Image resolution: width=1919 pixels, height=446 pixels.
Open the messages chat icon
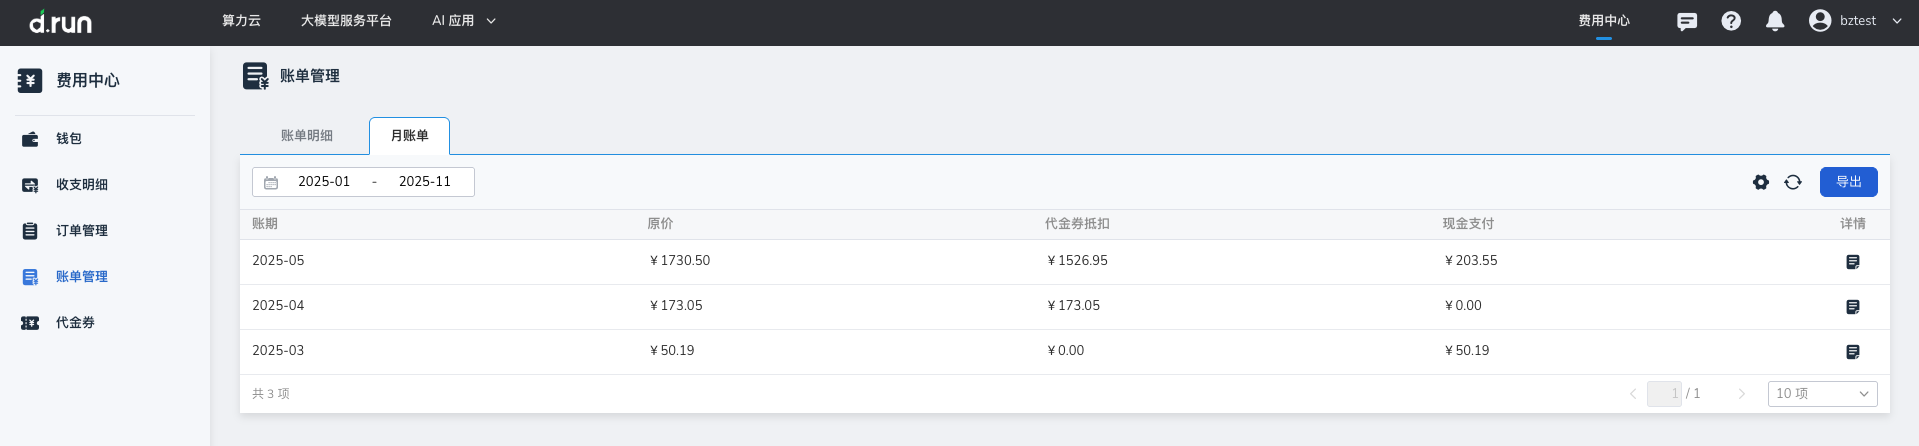point(1687,21)
